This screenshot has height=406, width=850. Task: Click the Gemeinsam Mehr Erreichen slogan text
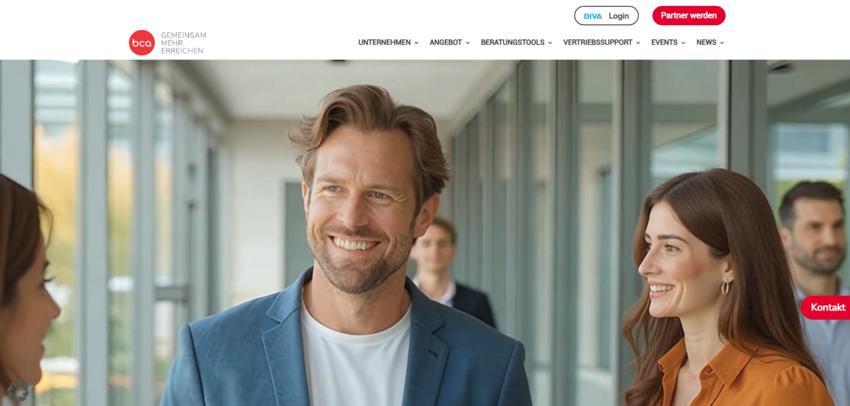pyautogui.click(x=183, y=43)
